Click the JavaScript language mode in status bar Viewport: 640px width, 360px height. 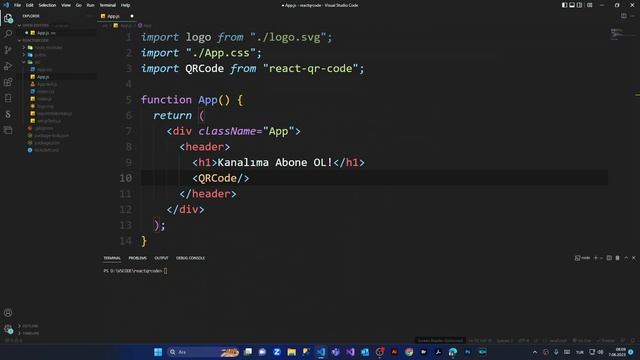558,340
